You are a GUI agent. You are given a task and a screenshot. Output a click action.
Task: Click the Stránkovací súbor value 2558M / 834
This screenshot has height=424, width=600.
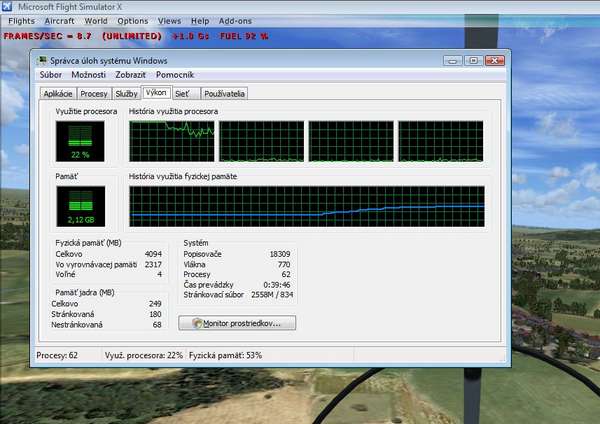(272, 294)
